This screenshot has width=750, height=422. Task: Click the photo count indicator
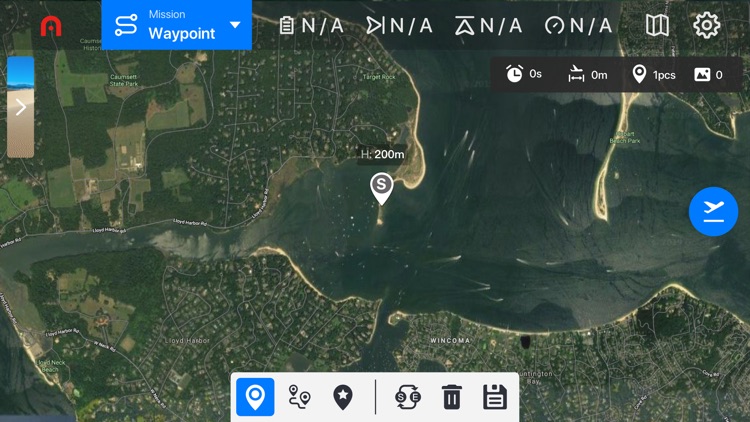708,75
